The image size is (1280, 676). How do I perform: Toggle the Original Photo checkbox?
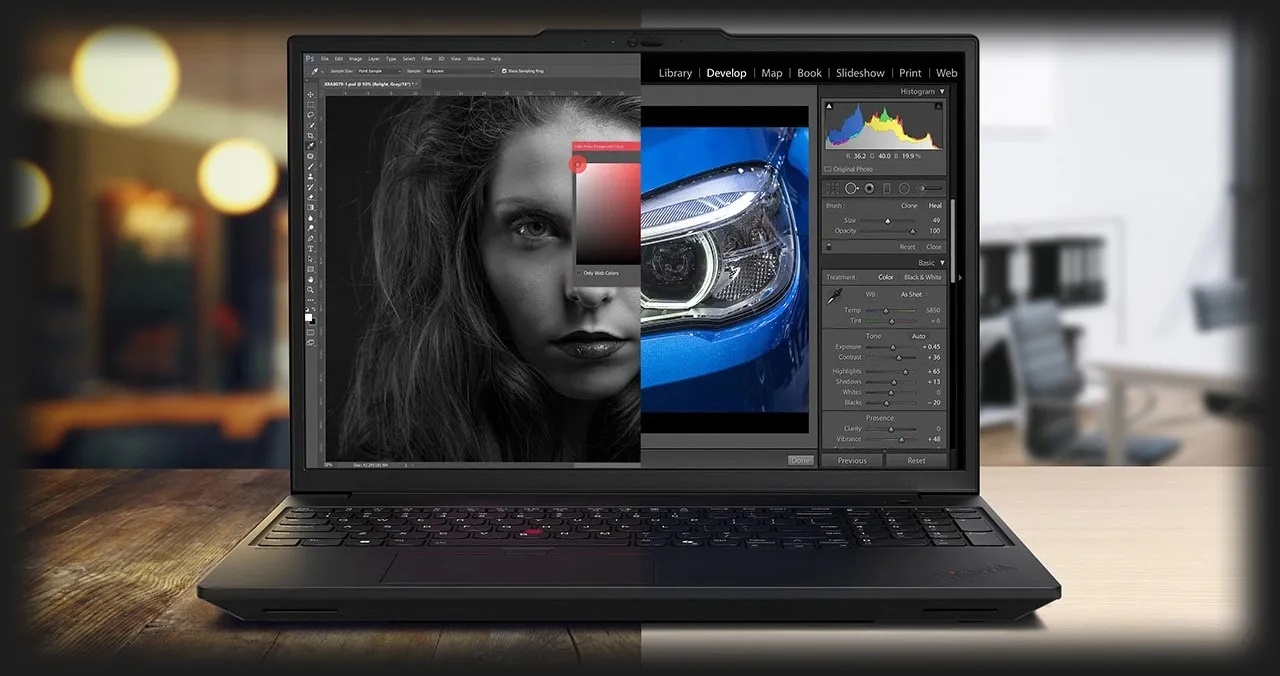click(828, 169)
